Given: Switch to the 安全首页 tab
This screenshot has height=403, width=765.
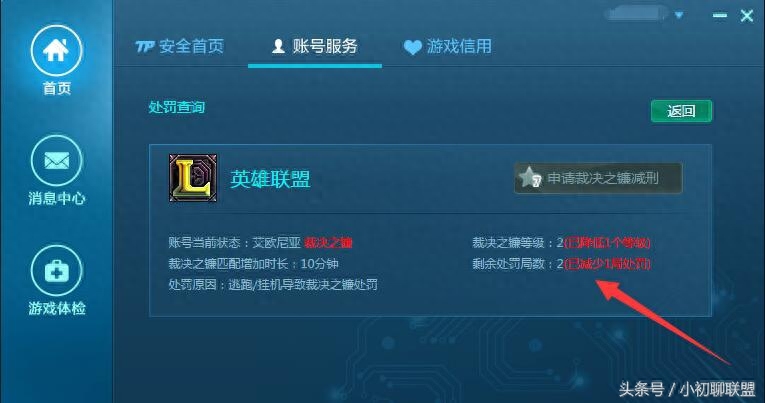Looking at the screenshot, I should coord(180,47).
